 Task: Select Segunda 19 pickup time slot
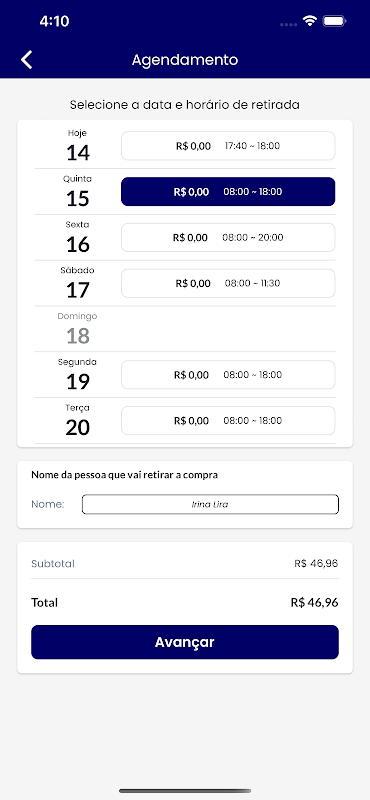228,374
